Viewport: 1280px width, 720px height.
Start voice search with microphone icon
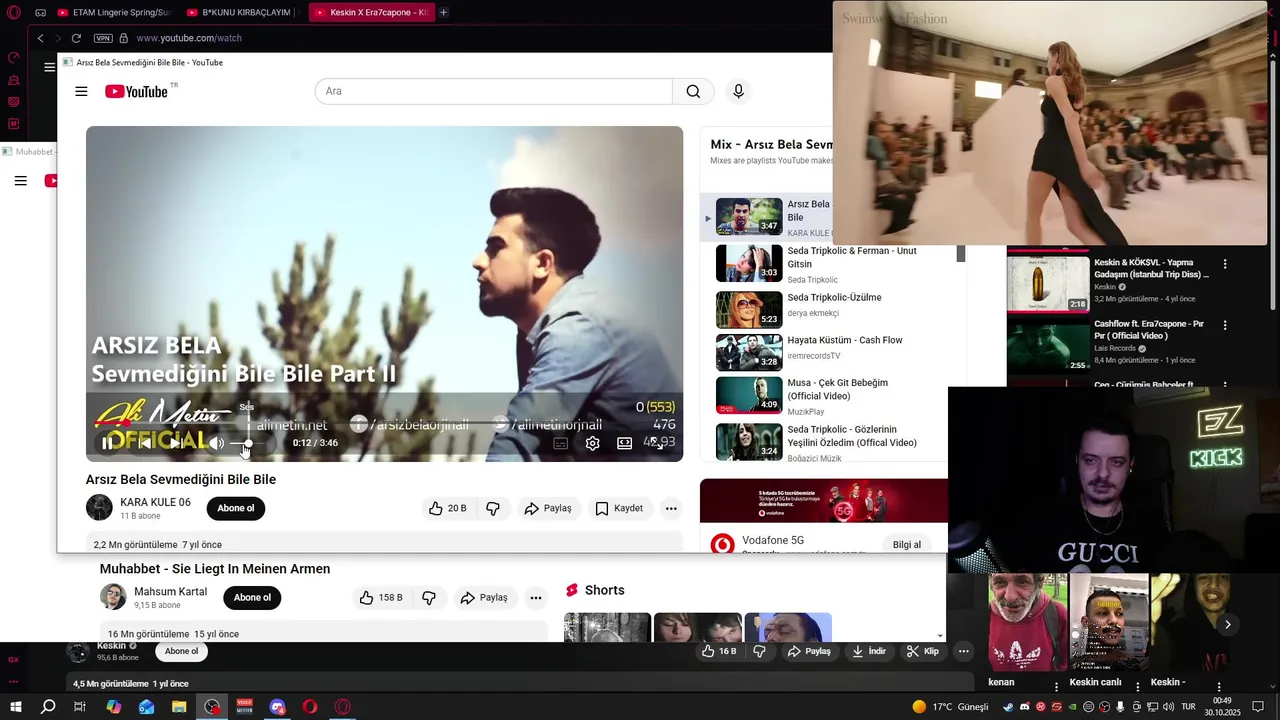pyautogui.click(x=738, y=91)
